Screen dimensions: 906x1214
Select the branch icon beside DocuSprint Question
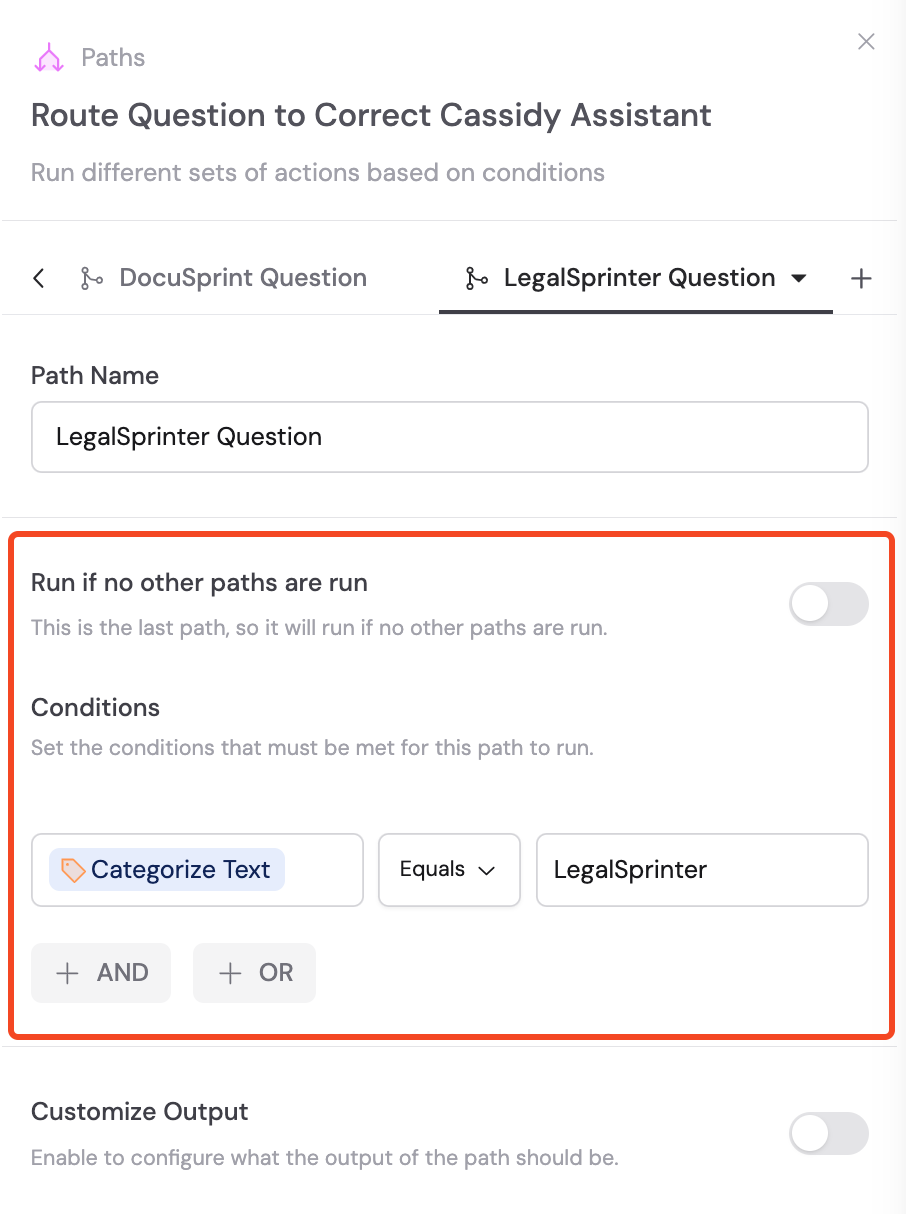(91, 278)
